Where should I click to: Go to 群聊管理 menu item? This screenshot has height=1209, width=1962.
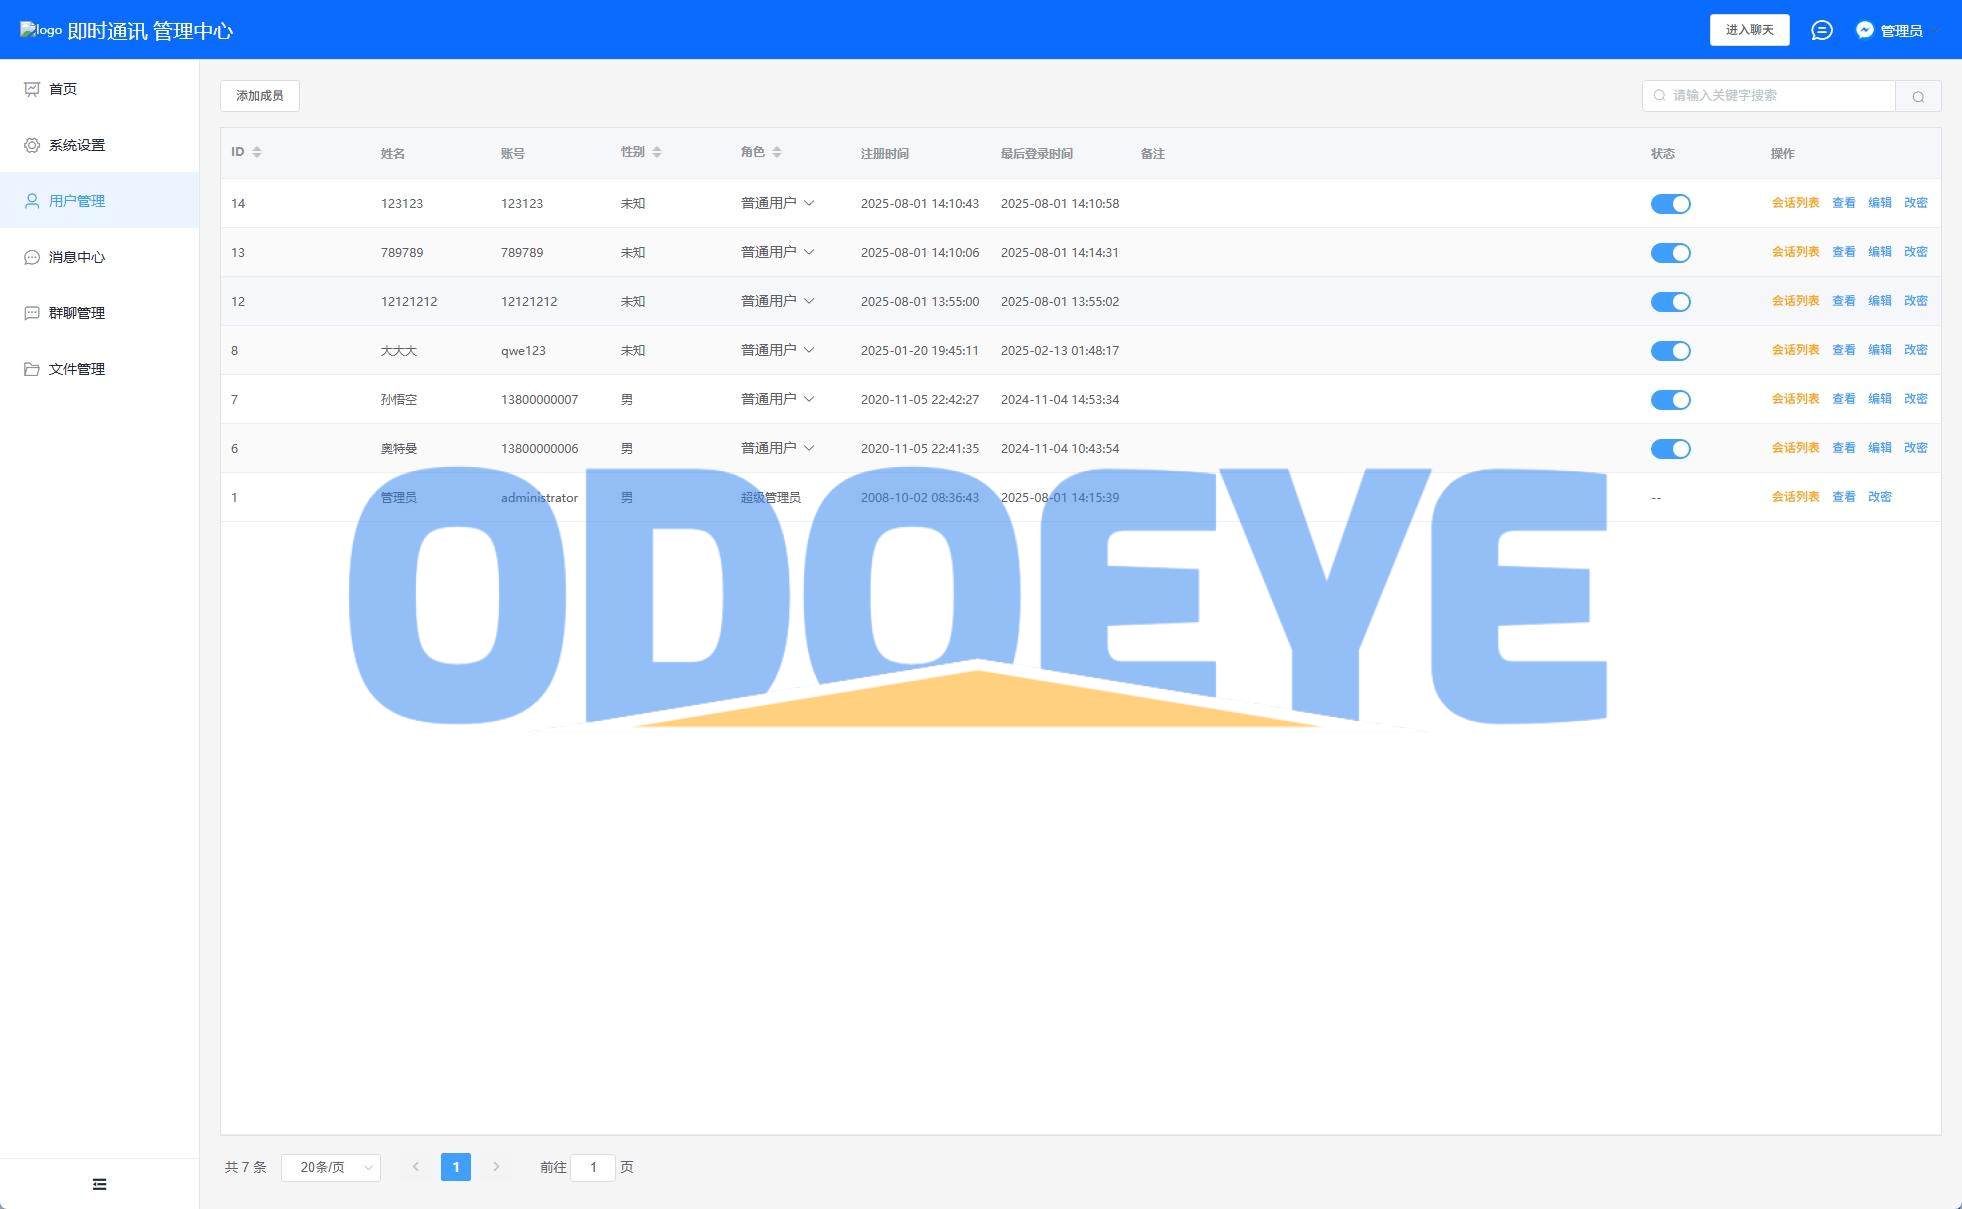[x=77, y=313]
